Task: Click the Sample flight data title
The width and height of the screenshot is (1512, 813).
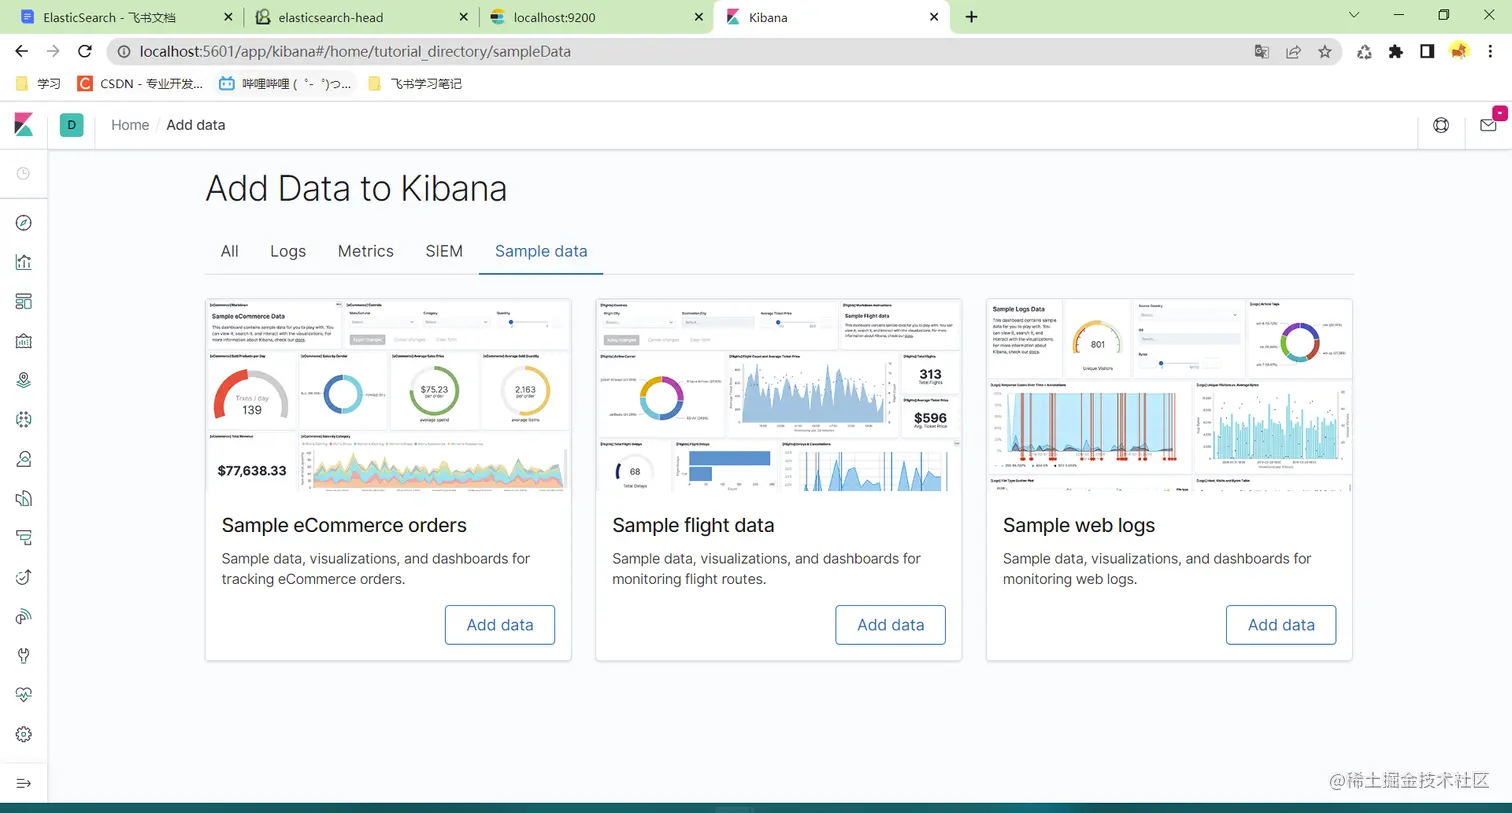Action: (x=693, y=525)
